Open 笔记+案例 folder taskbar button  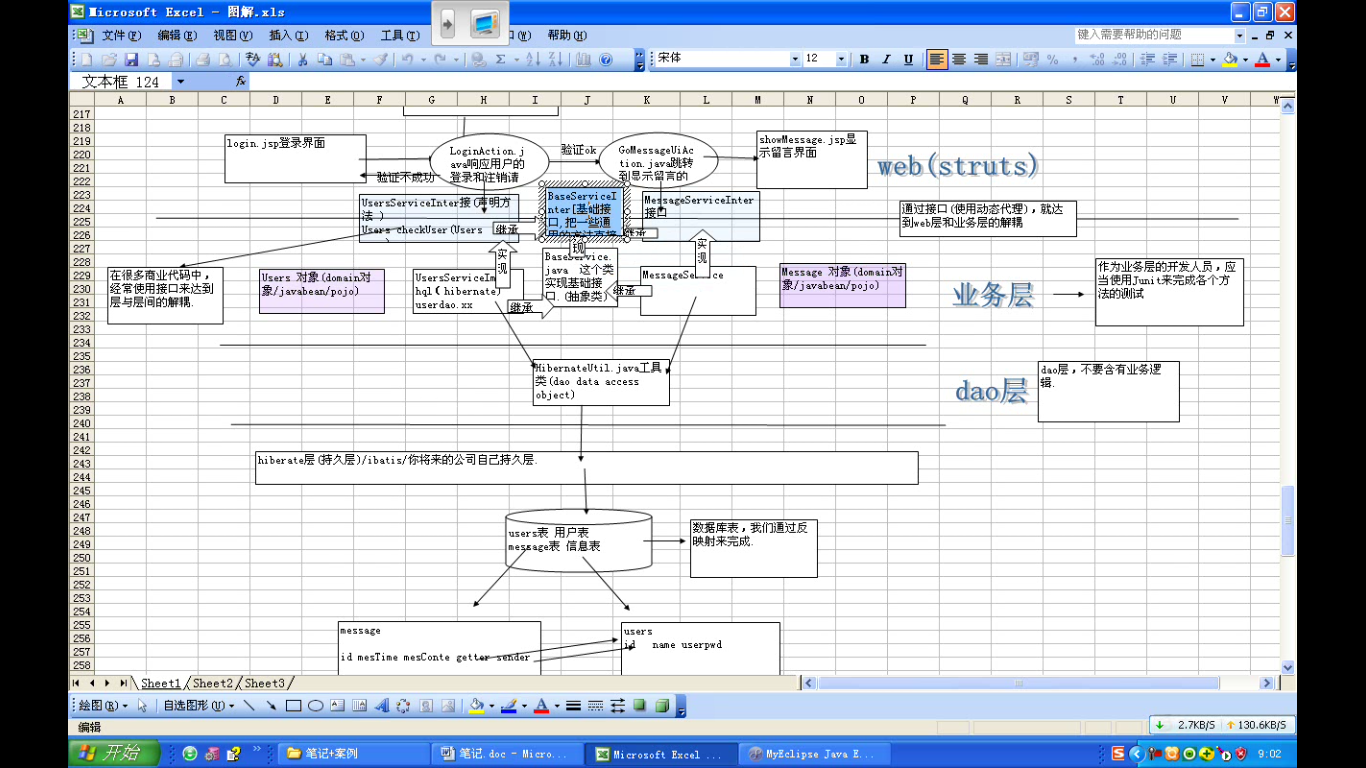tap(353, 754)
